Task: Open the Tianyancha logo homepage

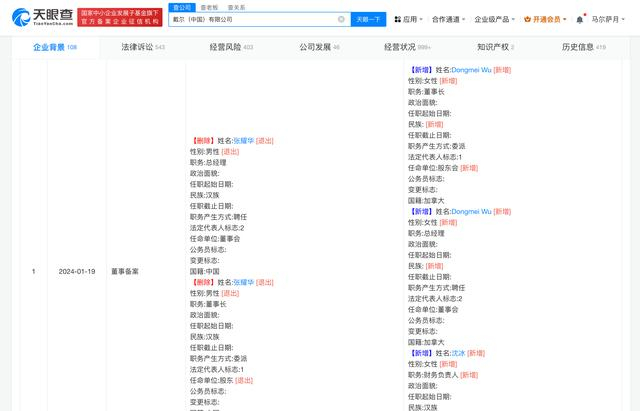Action: pyautogui.click(x=42, y=17)
